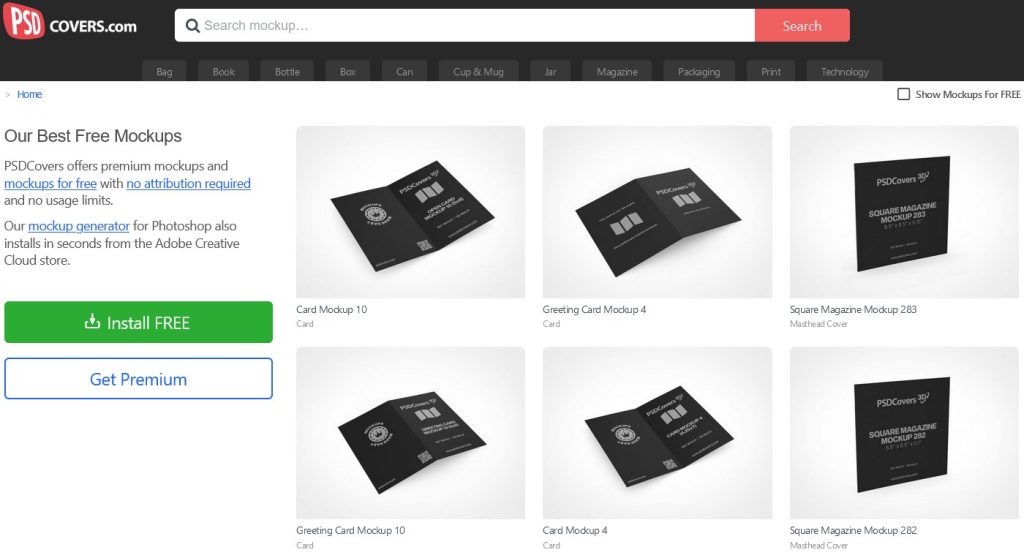The image size is (1024, 558).
Task: Open the Technology category tab
Action: (x=844, y=72)
